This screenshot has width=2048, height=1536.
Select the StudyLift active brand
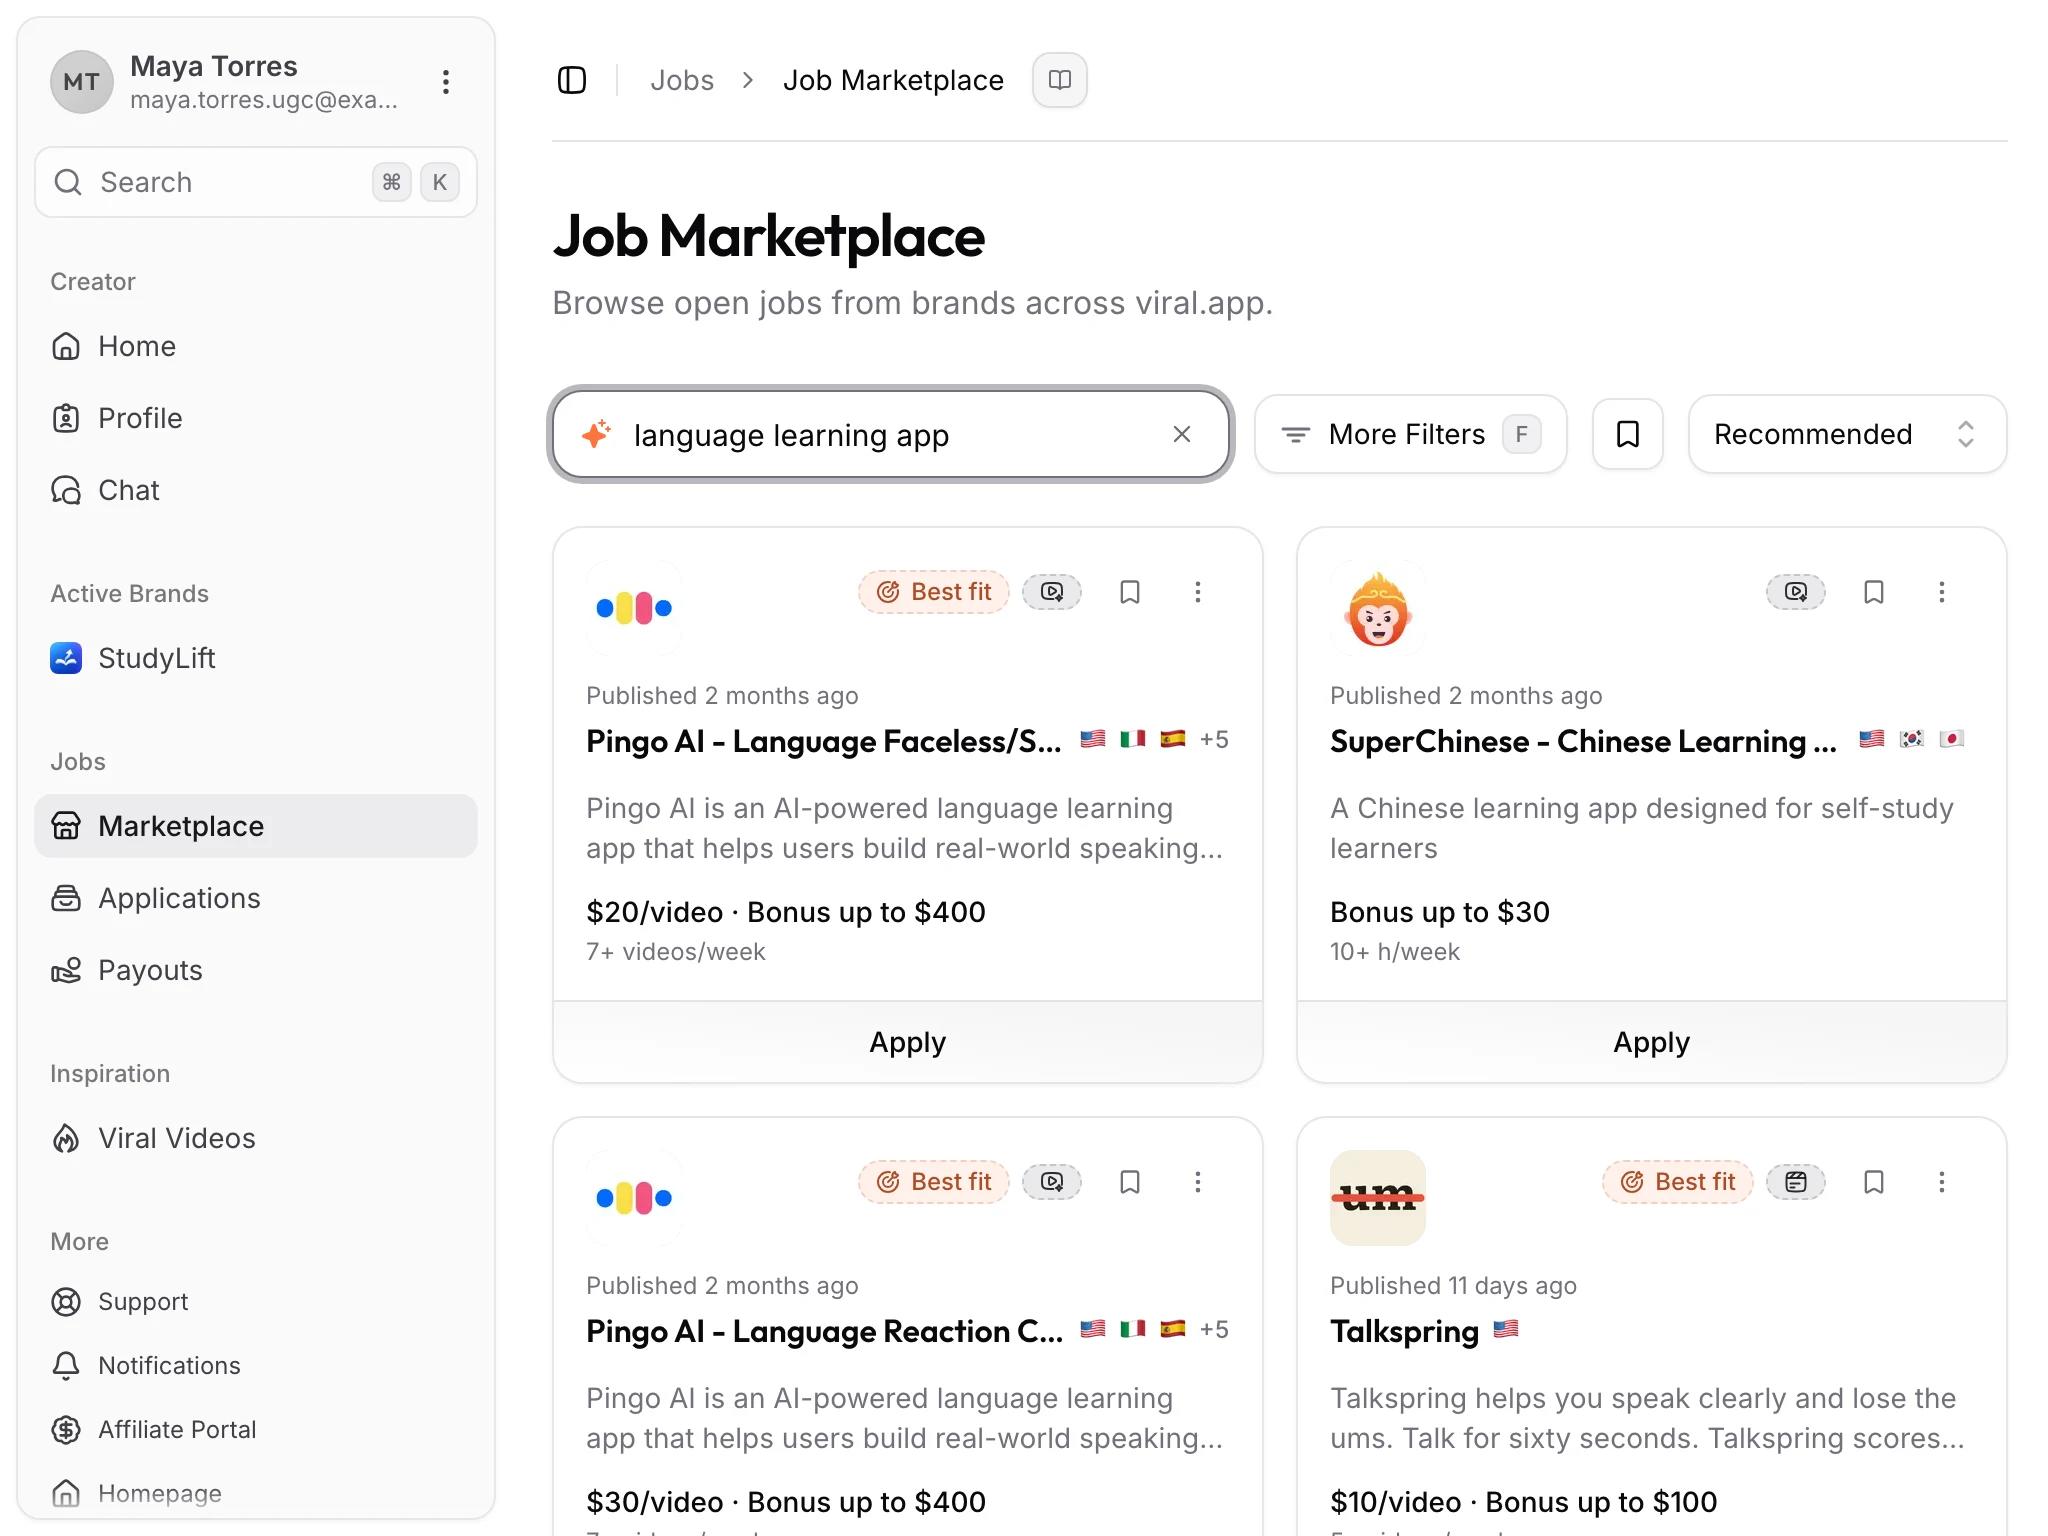pyautogui.click(x=256, y=658)
